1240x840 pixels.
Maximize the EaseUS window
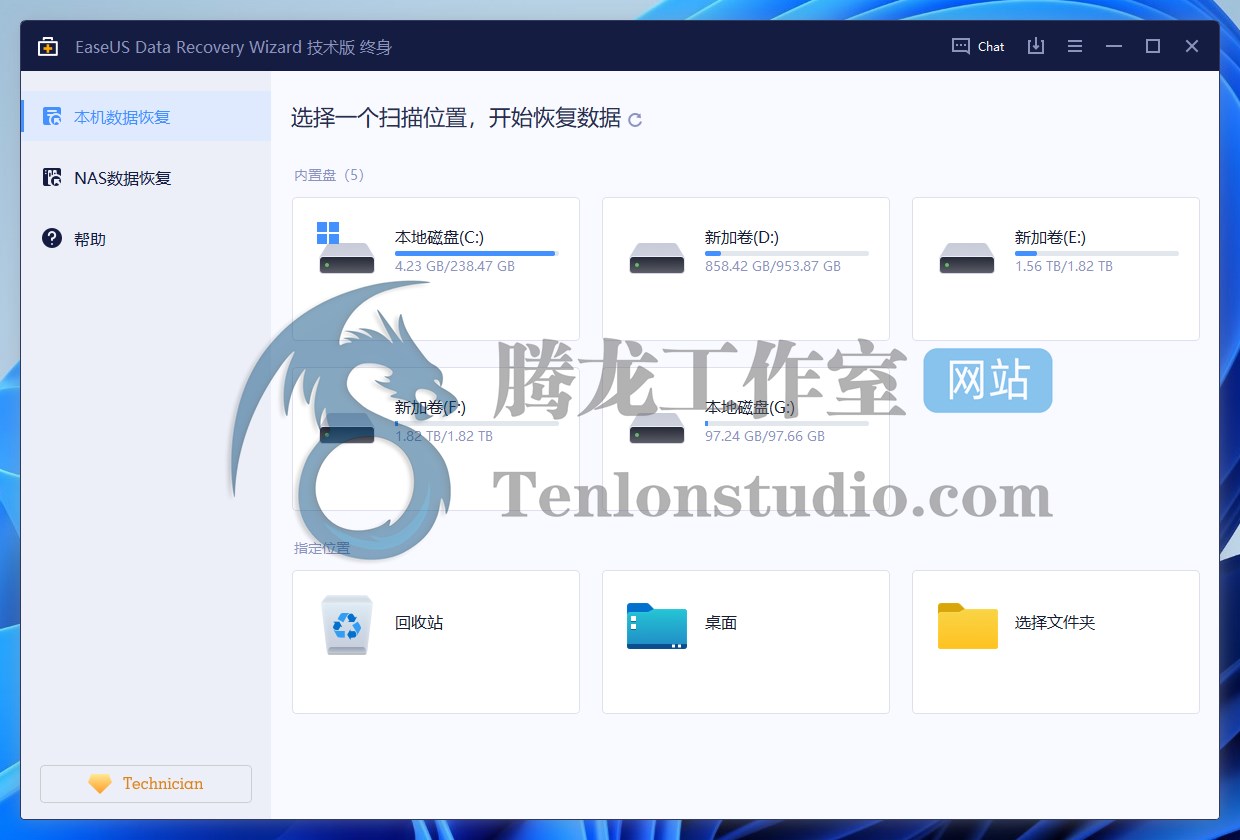(x=1153, y=46)
